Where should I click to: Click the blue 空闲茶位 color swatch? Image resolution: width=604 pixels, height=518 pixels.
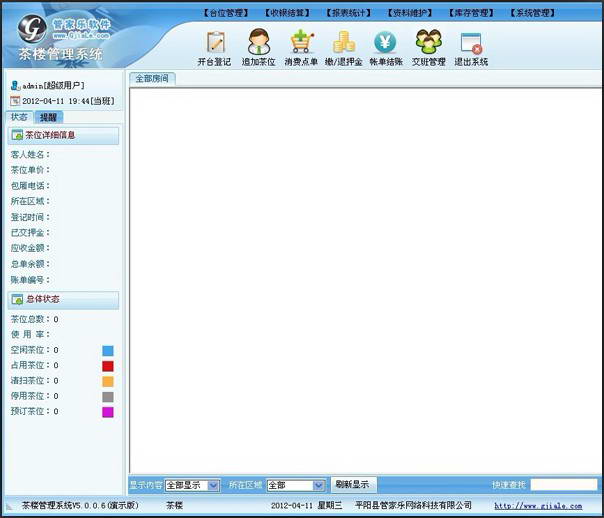[108, 350]
